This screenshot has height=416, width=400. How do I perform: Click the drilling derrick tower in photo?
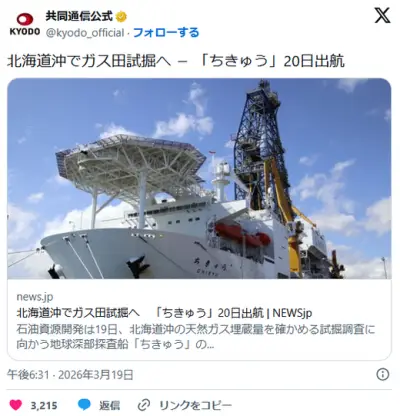point(259,140)
